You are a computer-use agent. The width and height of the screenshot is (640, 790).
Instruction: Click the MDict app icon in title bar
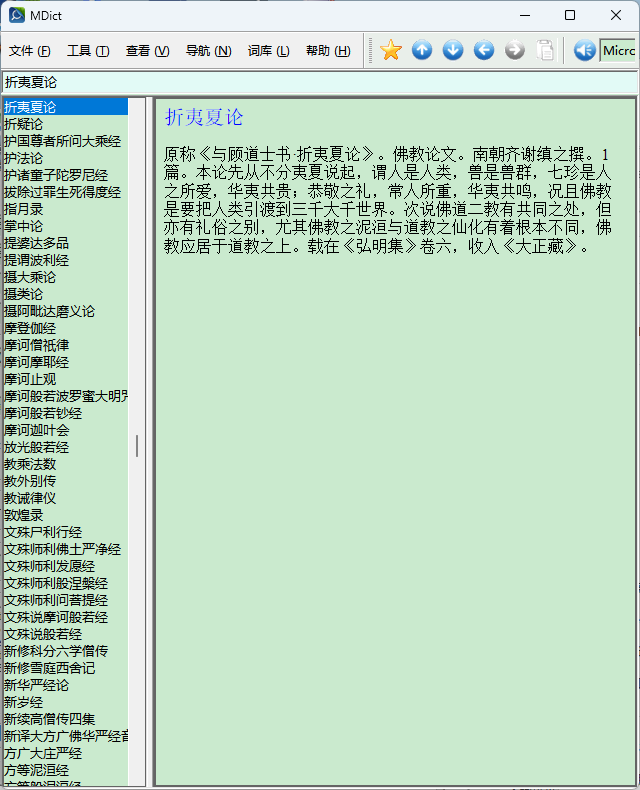tap(17, 15)
